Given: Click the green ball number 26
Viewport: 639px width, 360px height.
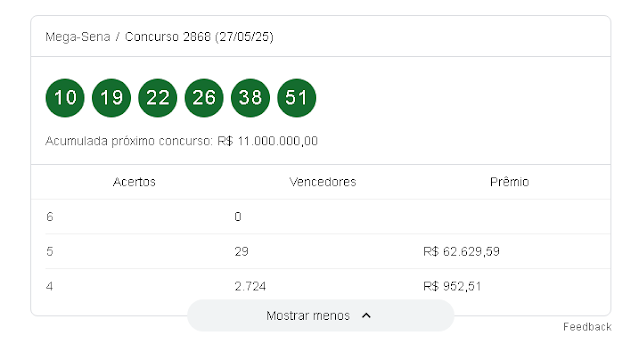Looking at the screenshot, I should 204,98.
